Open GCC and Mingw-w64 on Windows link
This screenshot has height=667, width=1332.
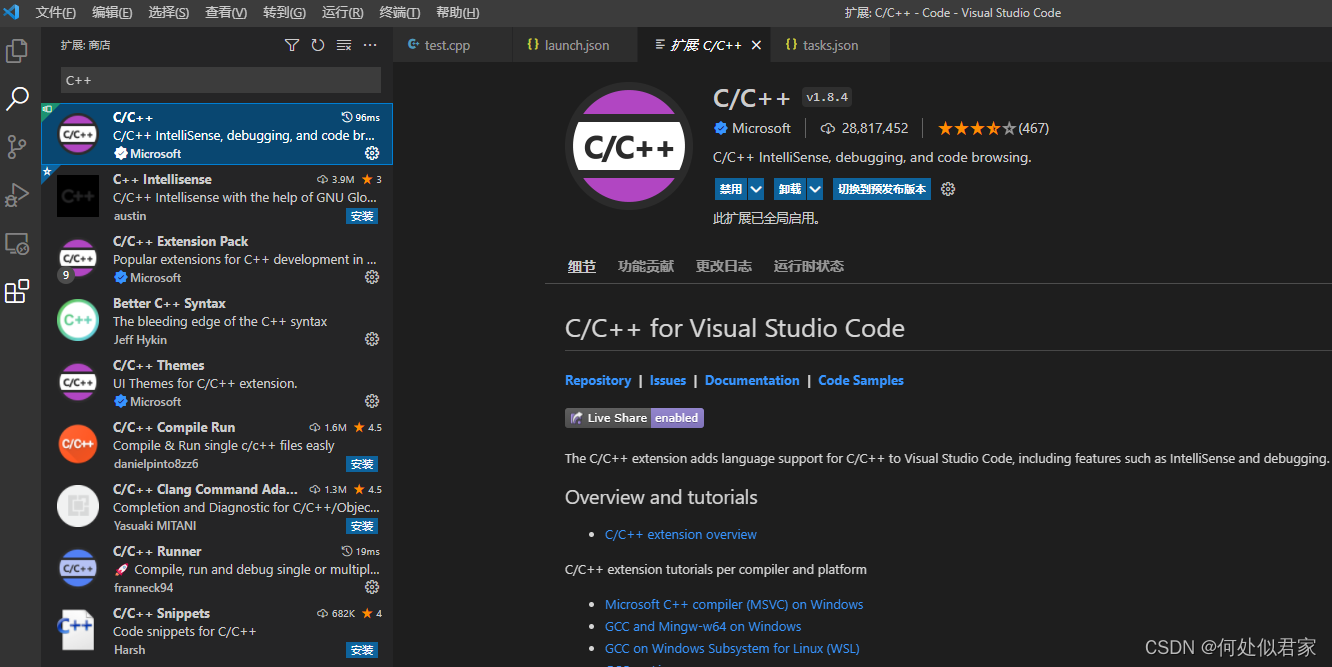pyautogui.click(x=703, y=626)
